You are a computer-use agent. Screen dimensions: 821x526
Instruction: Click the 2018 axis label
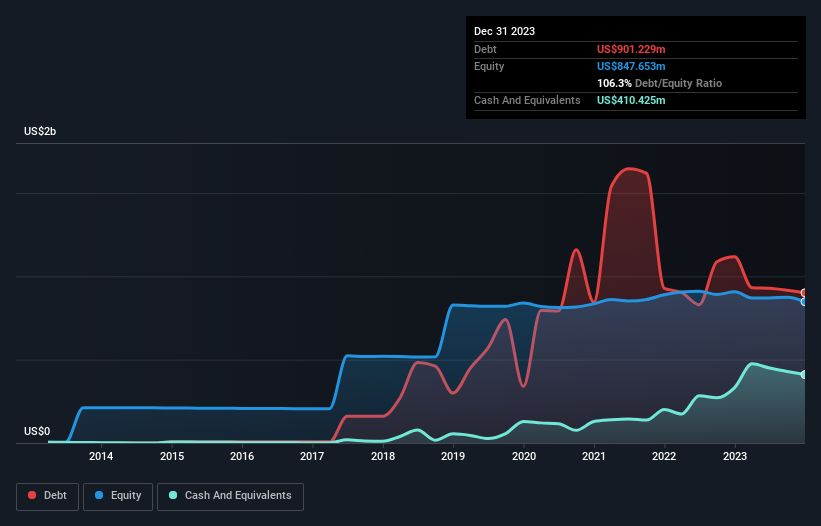coord(383,456)
